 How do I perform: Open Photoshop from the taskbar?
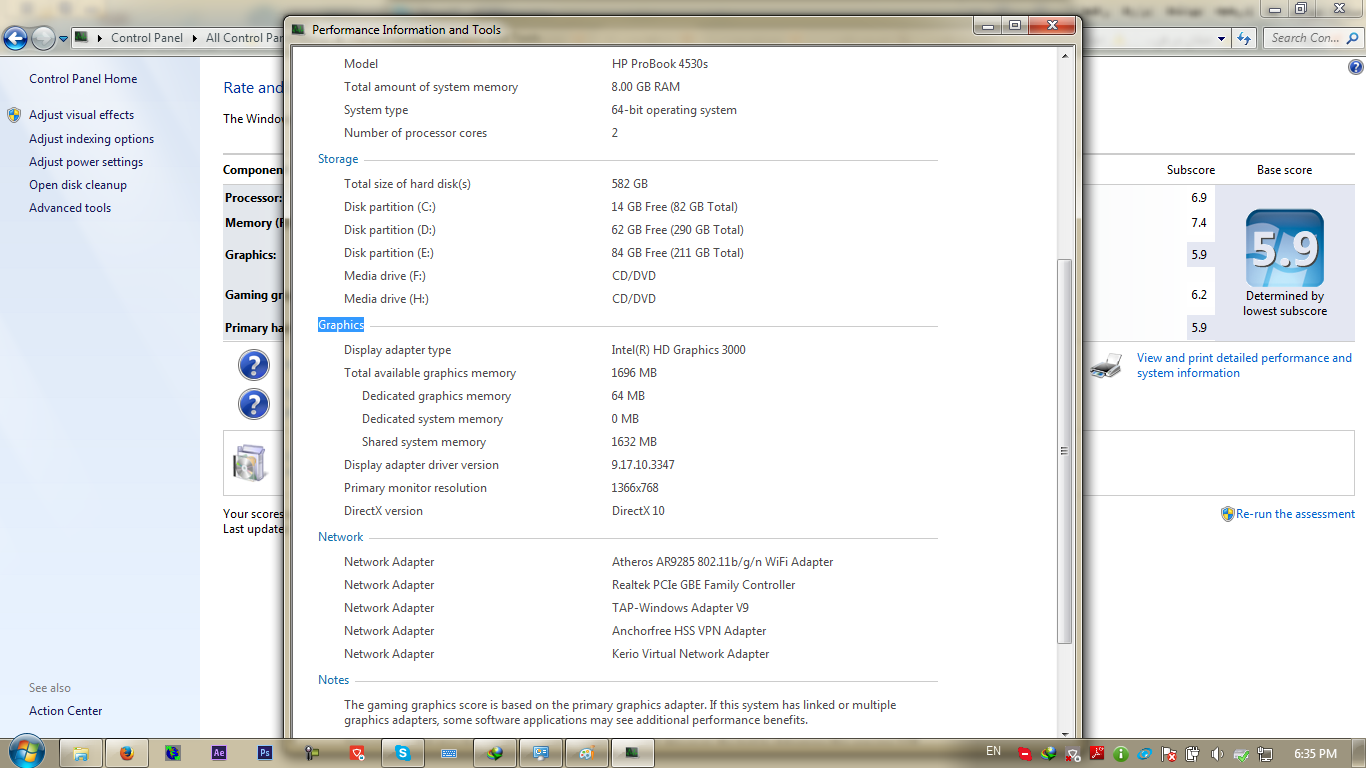tap(265, 753)
